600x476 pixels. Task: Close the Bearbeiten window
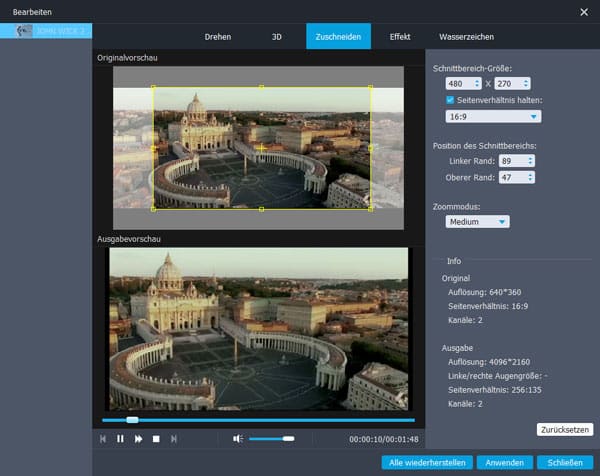(584, 12)
